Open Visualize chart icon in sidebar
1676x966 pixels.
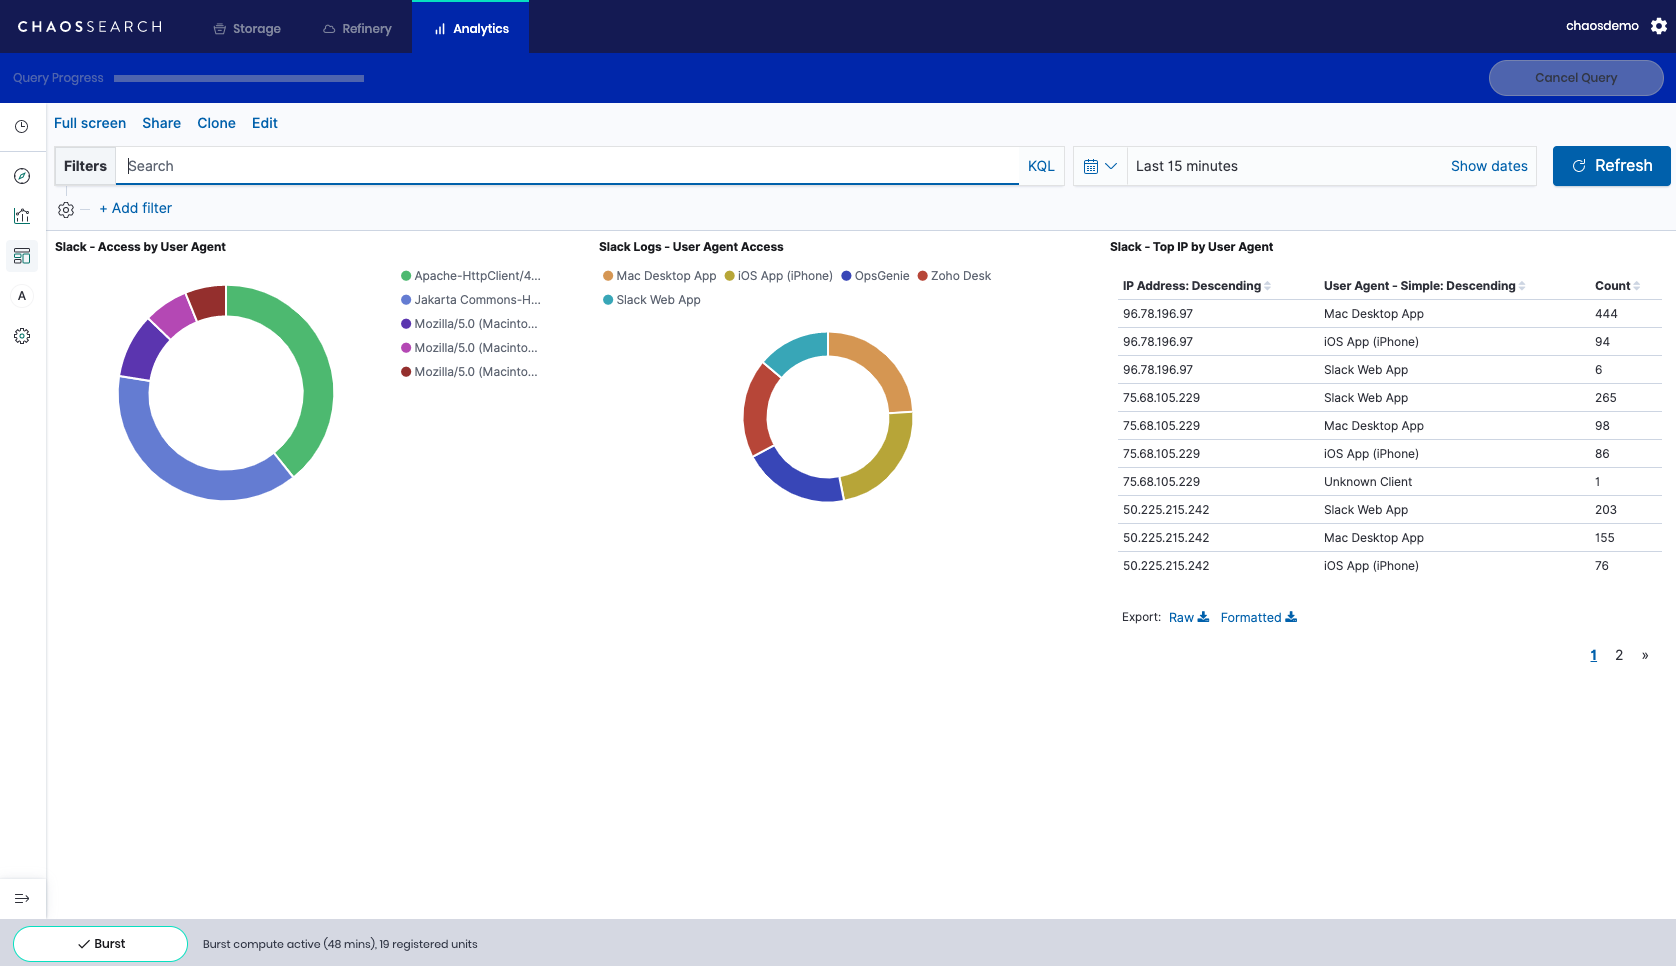pos(22,216)
